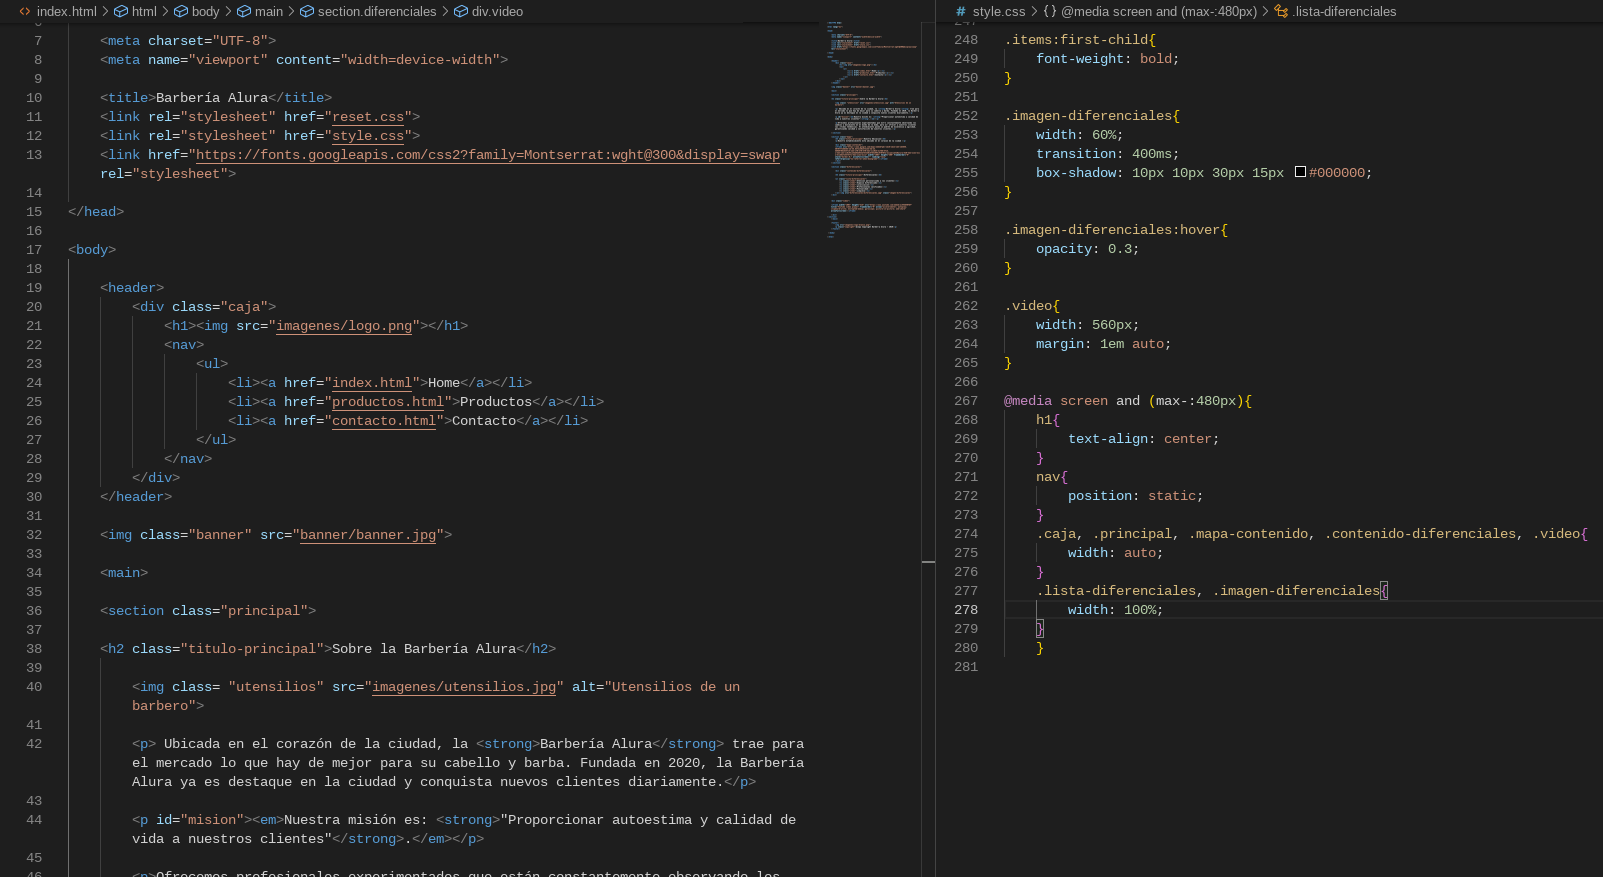Image resolution: width=1603 pixels, height=877 pixels.
Task: Click the index.html file icon in breadcrumbs
Action: pos(25,12)
